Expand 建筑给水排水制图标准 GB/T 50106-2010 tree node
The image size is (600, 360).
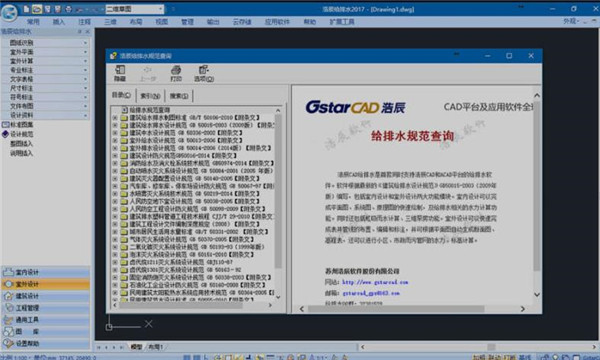coord(115,117)
